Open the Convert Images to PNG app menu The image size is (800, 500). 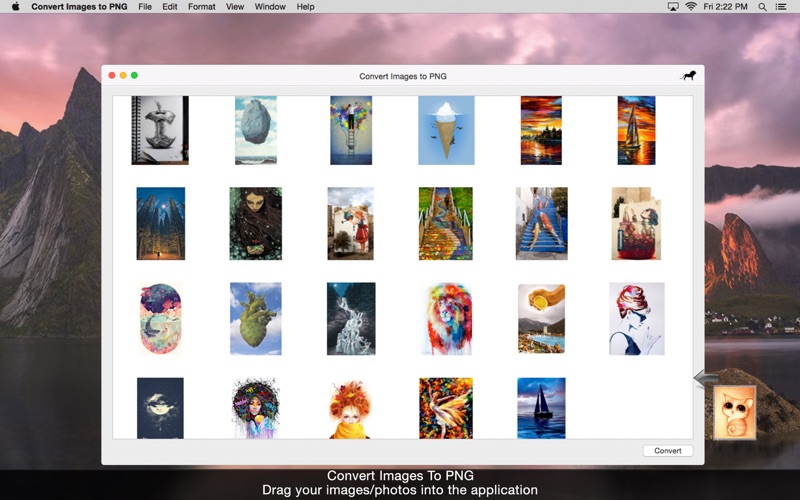[x=79, y=7]
